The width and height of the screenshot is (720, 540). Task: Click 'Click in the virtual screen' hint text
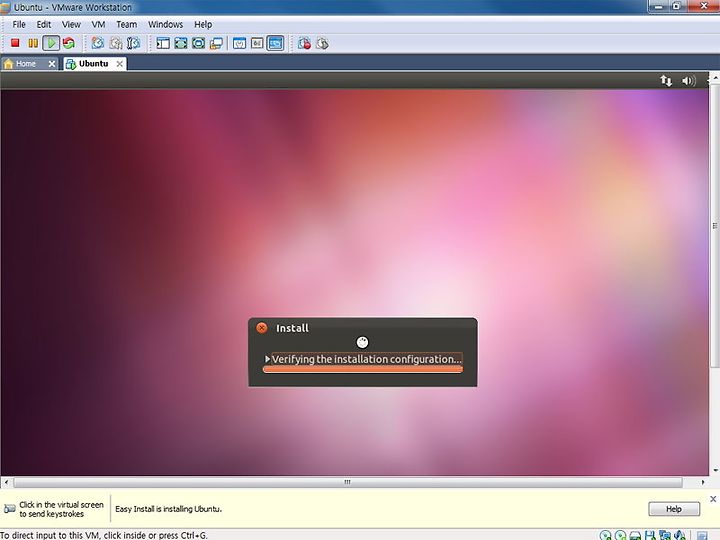[62, 505]
